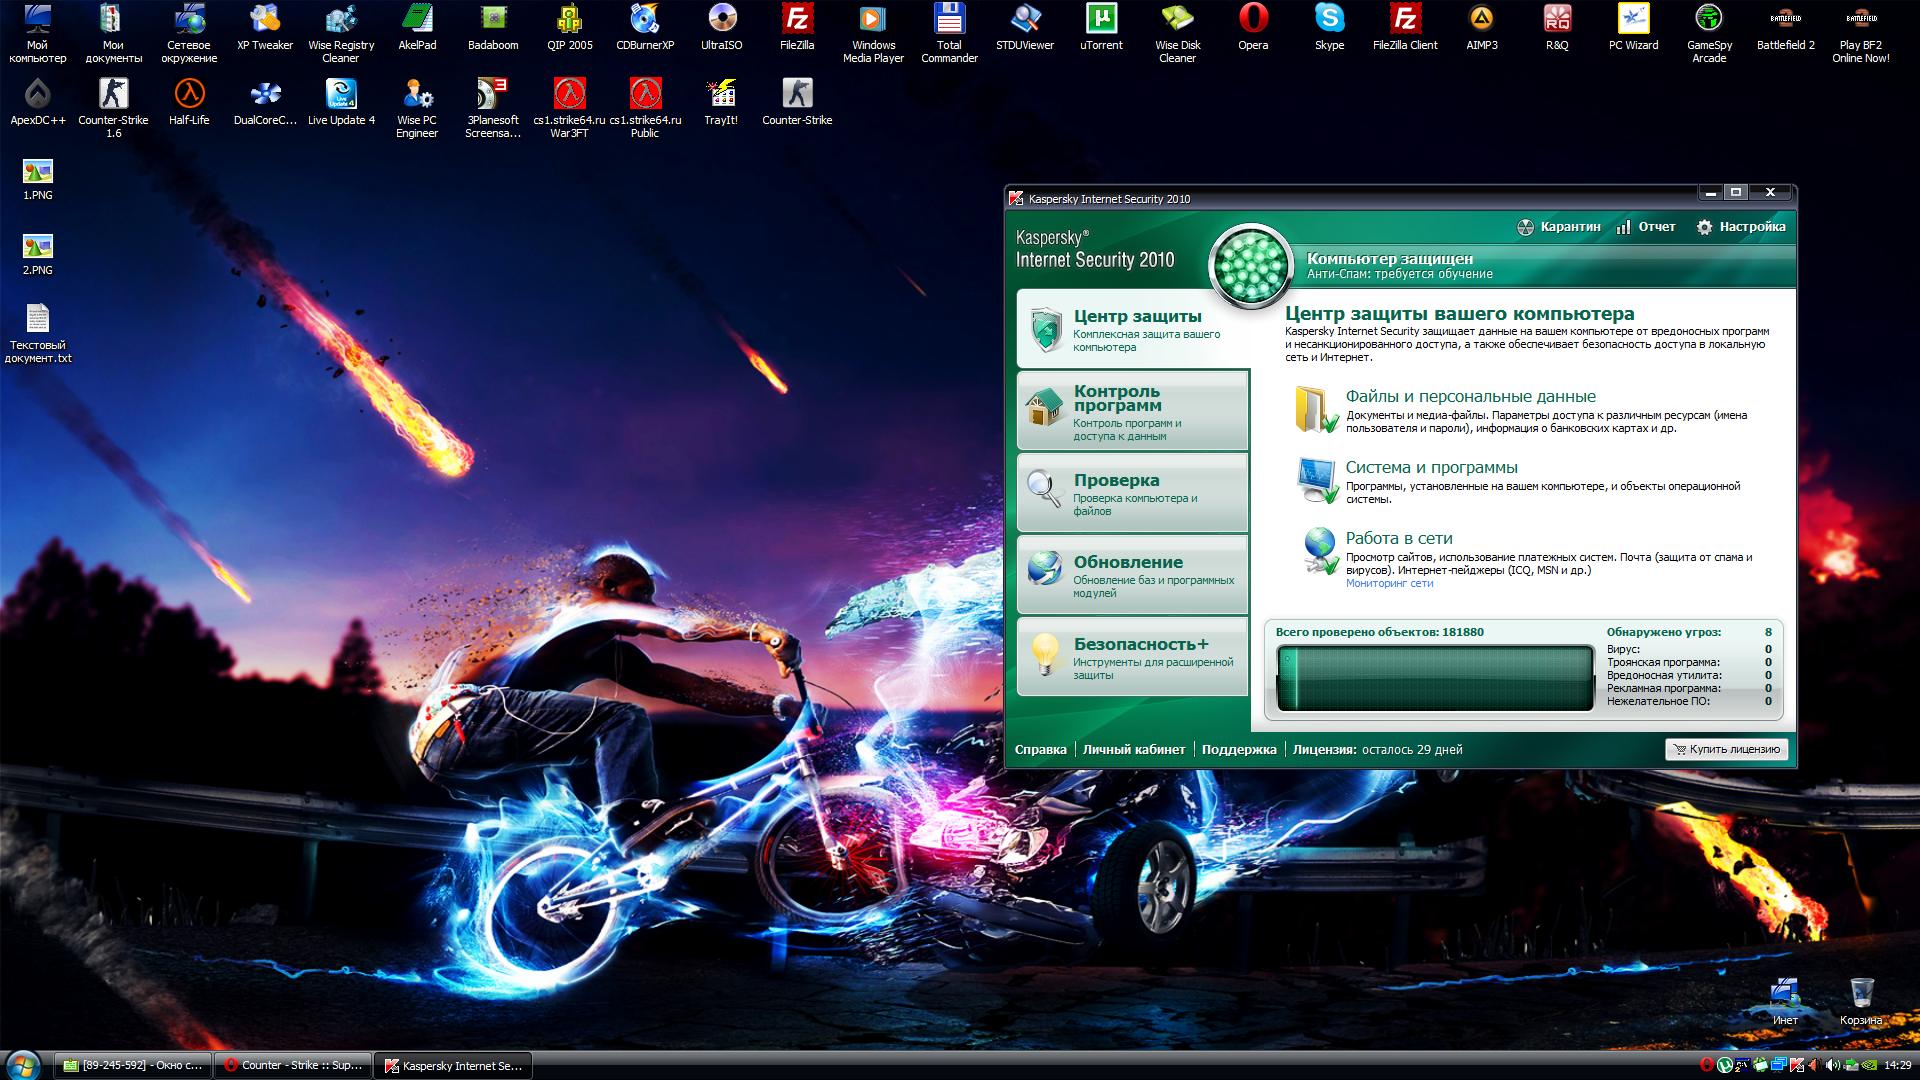Select the R&Q desktop shortcut

1557,28
